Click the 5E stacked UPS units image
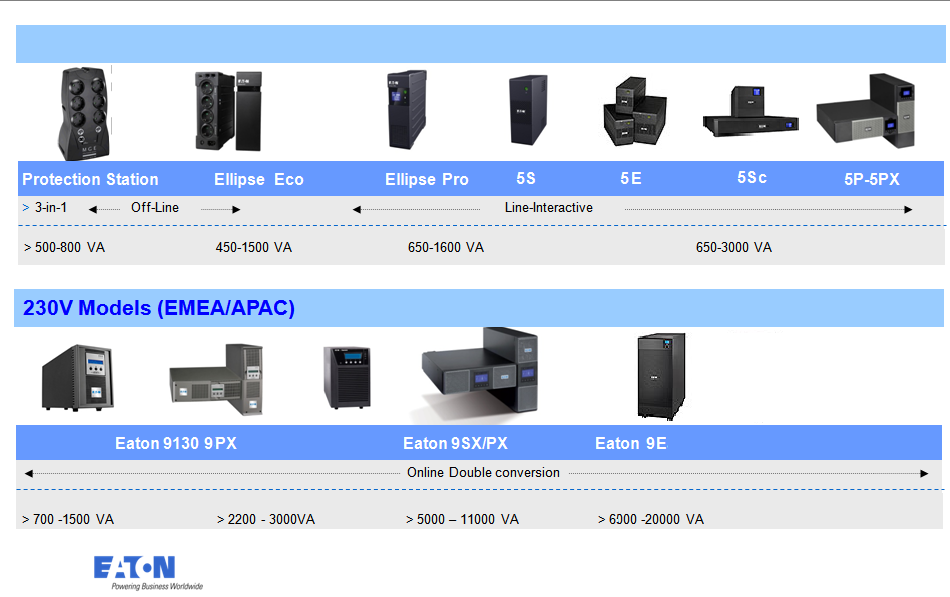This screenshot has width=950, height=597. [x=635, y=111]
